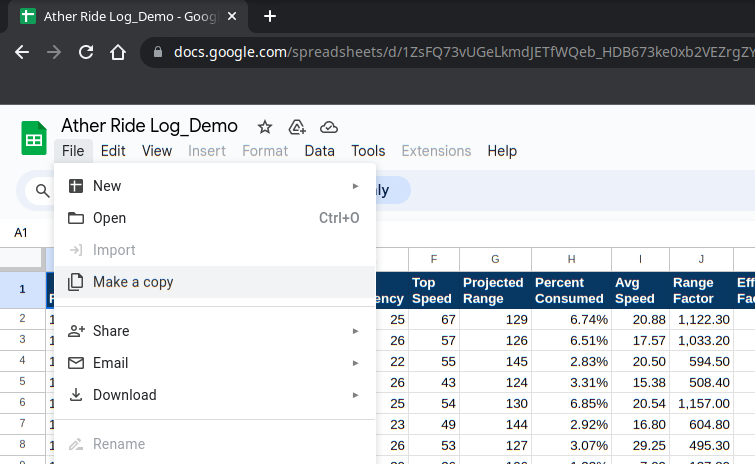Click the lock icon in the address bar
This screenshot has height=464, width=755.
pyautogui.click(x=158, y=52)
